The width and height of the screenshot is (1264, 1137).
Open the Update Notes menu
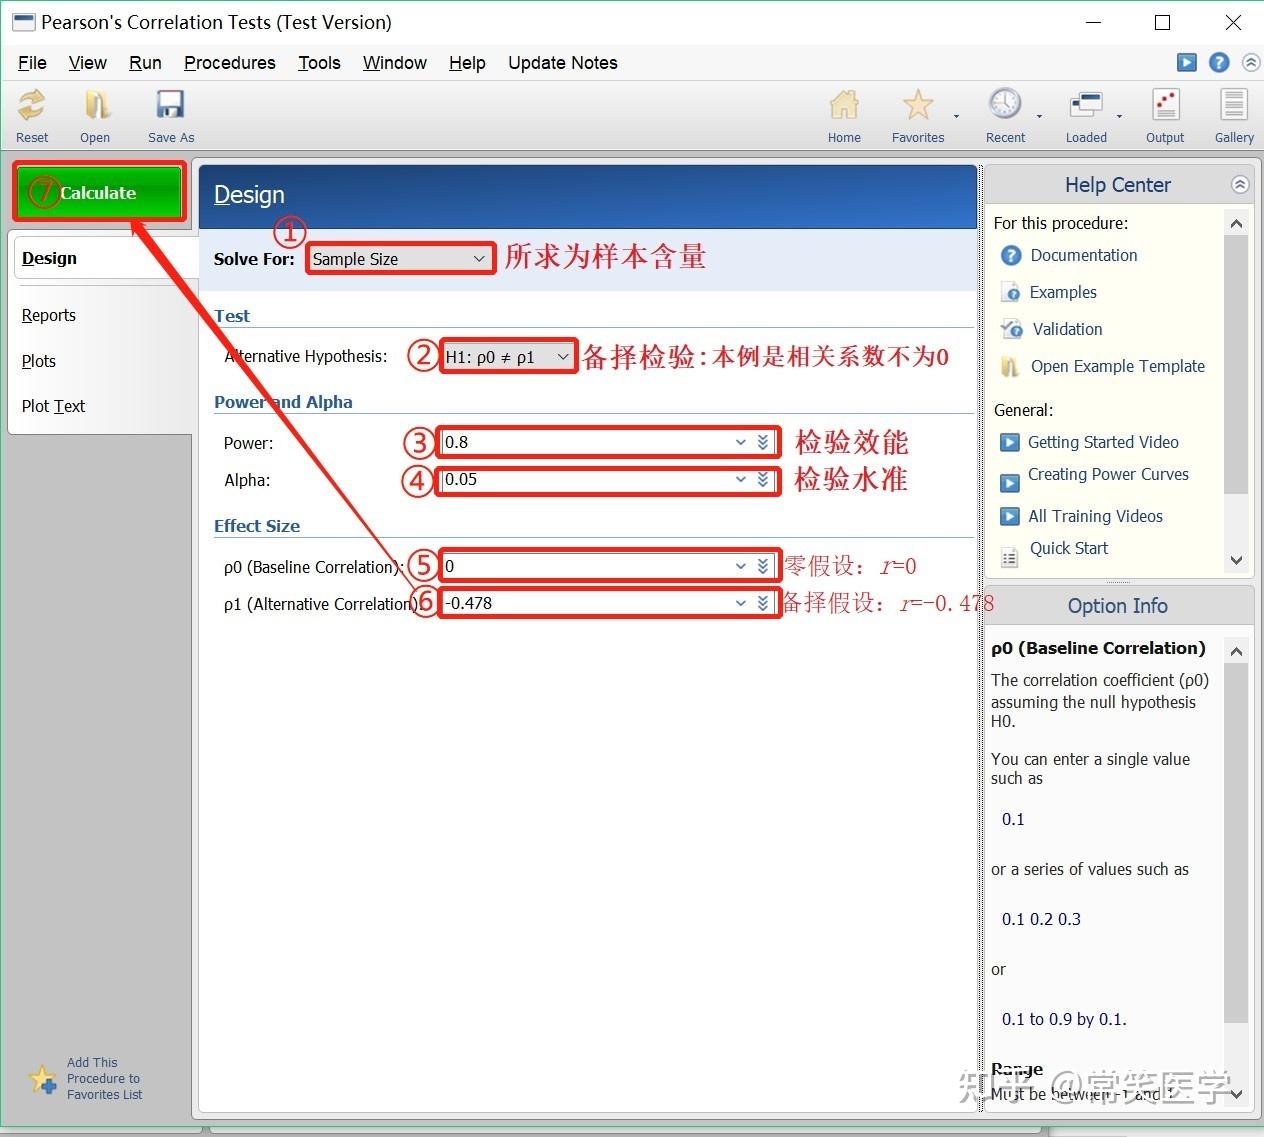pyautogui.click(x=563, y=62)
